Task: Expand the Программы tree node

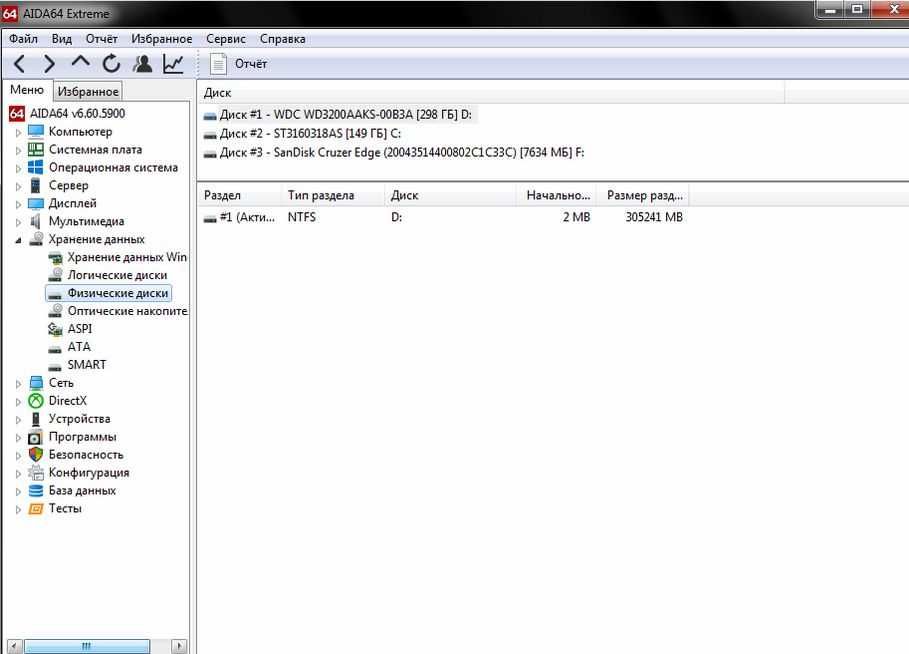Action: [18, 438]
